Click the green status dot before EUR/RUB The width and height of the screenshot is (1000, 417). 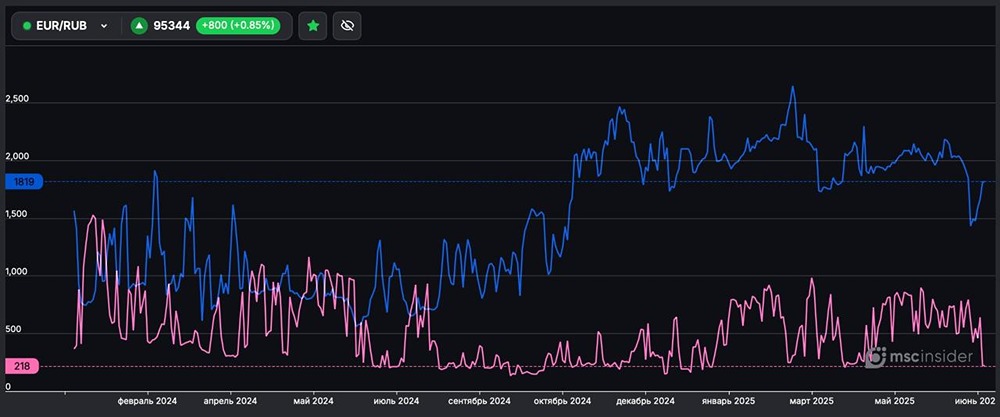[x=26, y=26]
